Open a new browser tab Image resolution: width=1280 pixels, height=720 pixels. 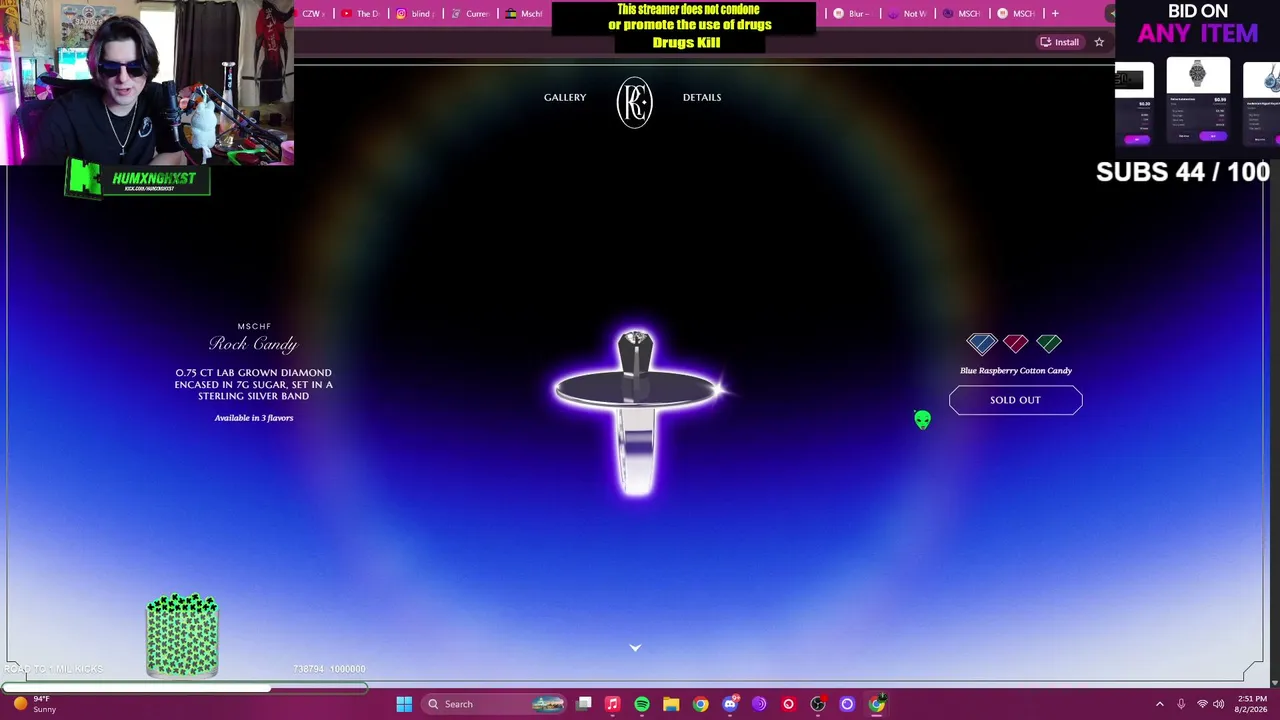click(x=1055, y=13)
